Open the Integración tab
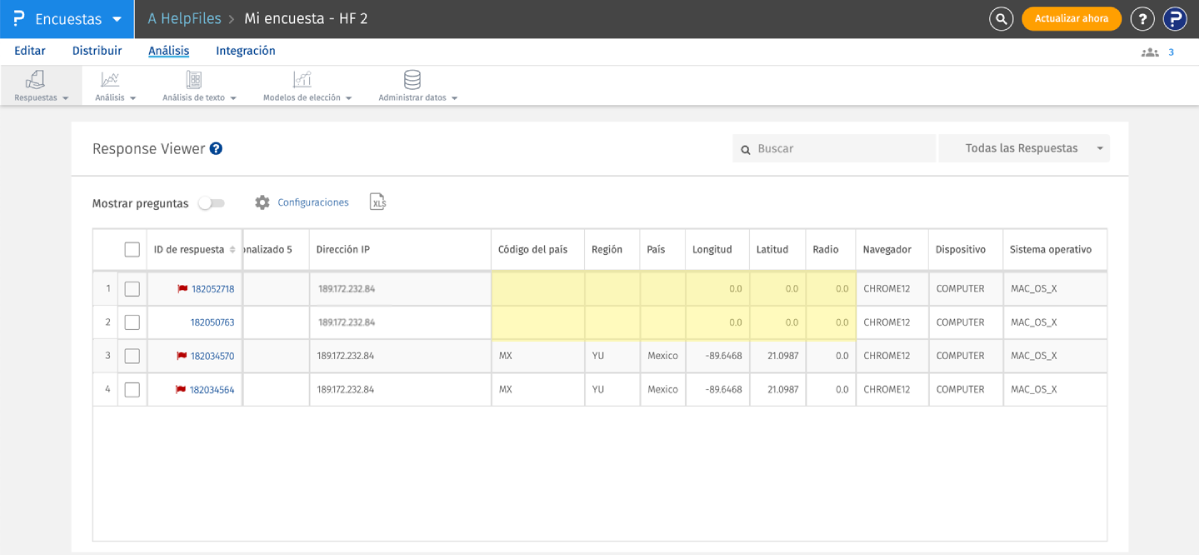The height and width of the screenshot is (555, 1199). (245, 51)
